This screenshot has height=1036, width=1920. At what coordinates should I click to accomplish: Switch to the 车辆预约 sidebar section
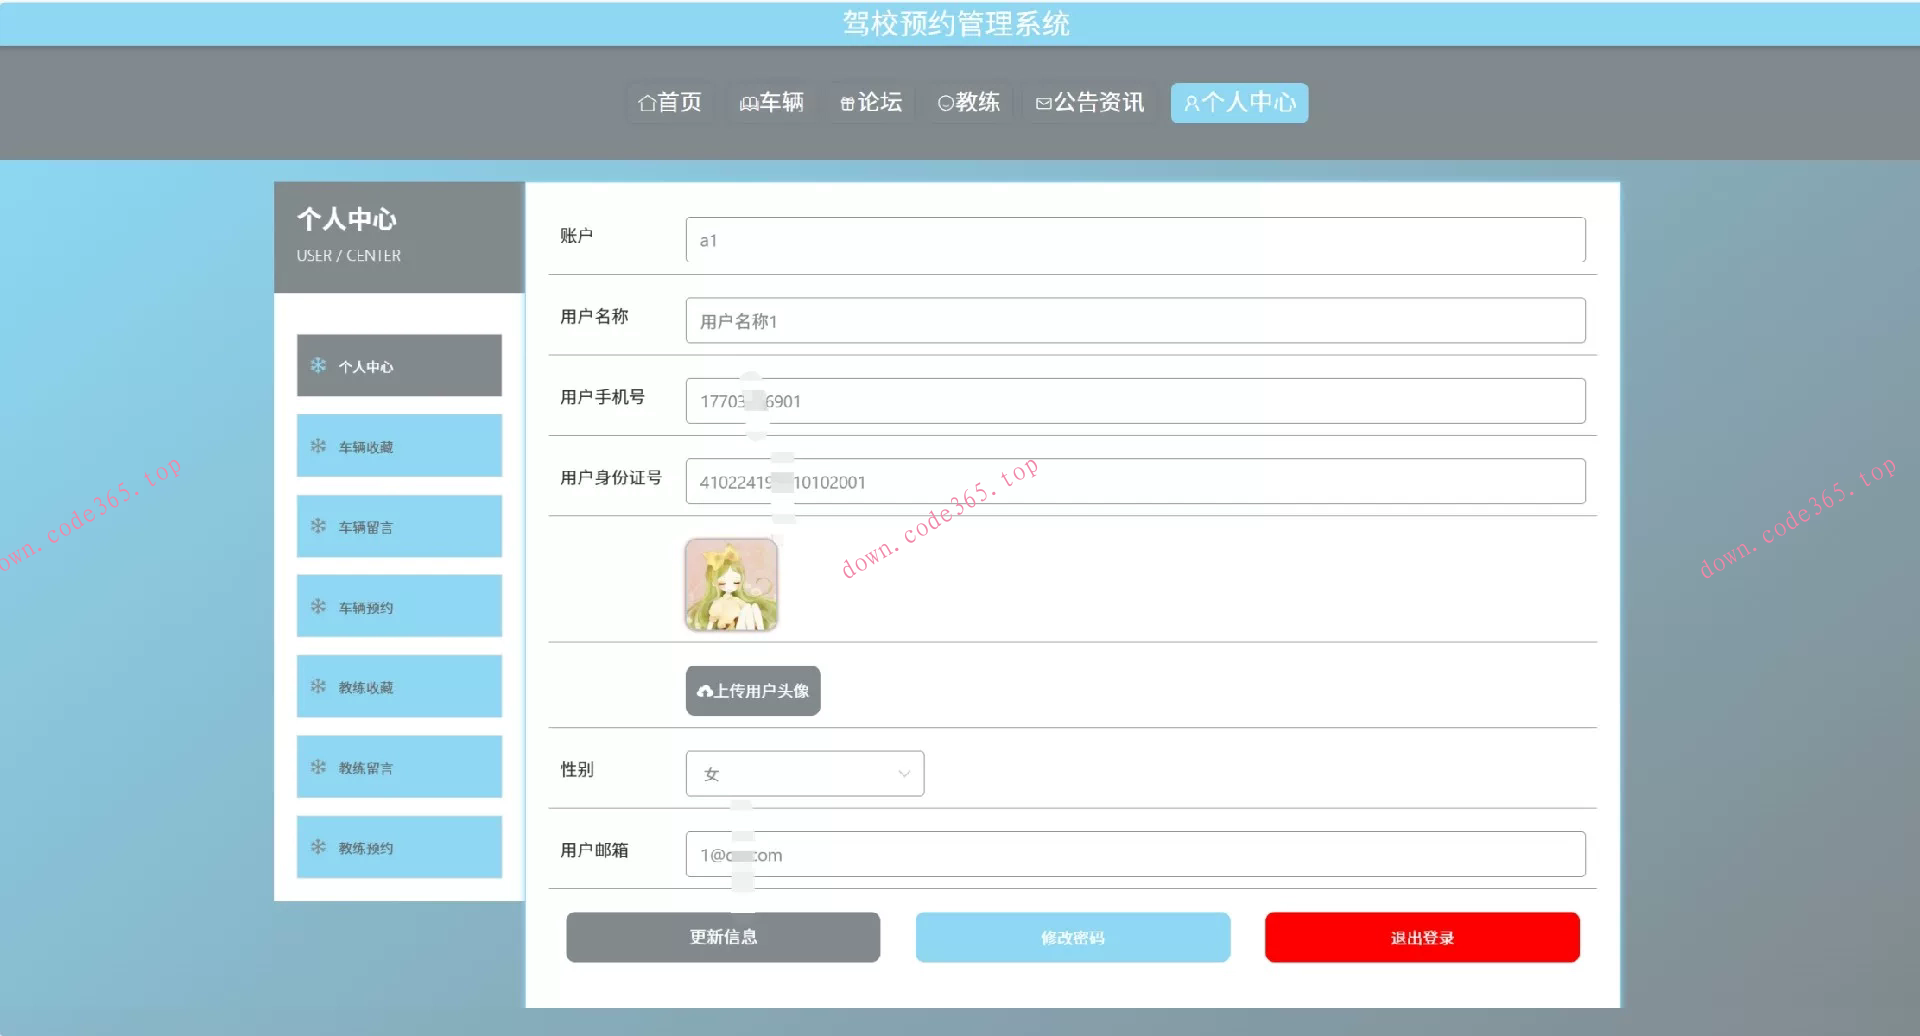click(399, 606)
